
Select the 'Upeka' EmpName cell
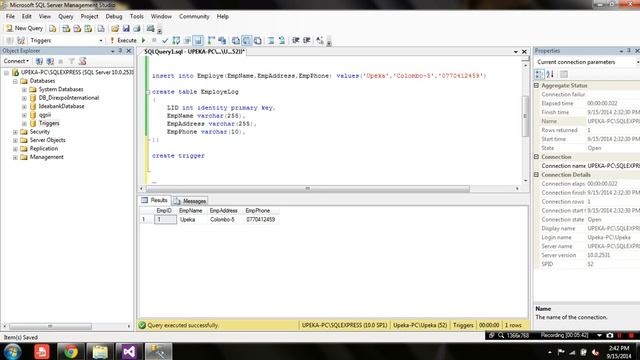[x=191, y=220]
